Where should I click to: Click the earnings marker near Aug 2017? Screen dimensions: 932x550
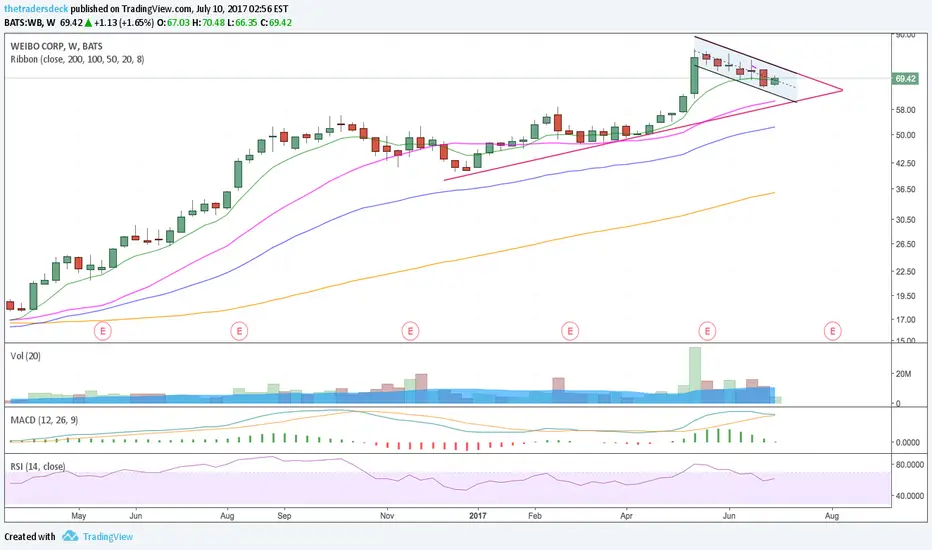(832, 331)
